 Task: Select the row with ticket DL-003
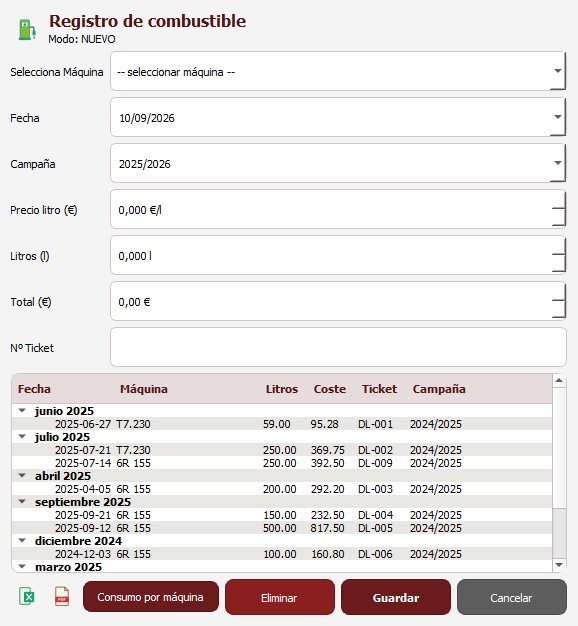tap(282, 489)
